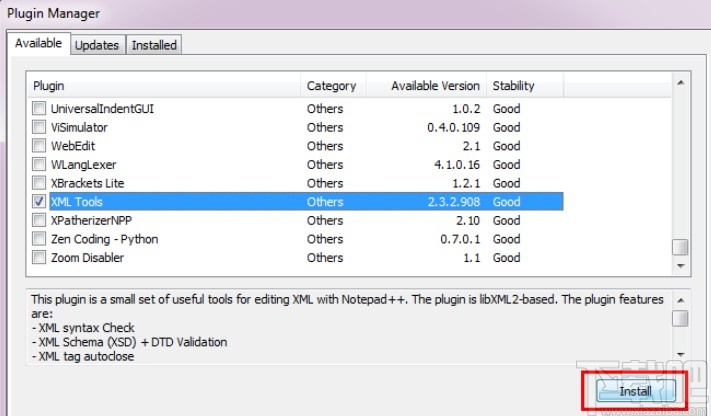Viewport: 711px width, 416px height.
Task: Select the ViSimulator plugin name
Action: click(x=79, y=127)
